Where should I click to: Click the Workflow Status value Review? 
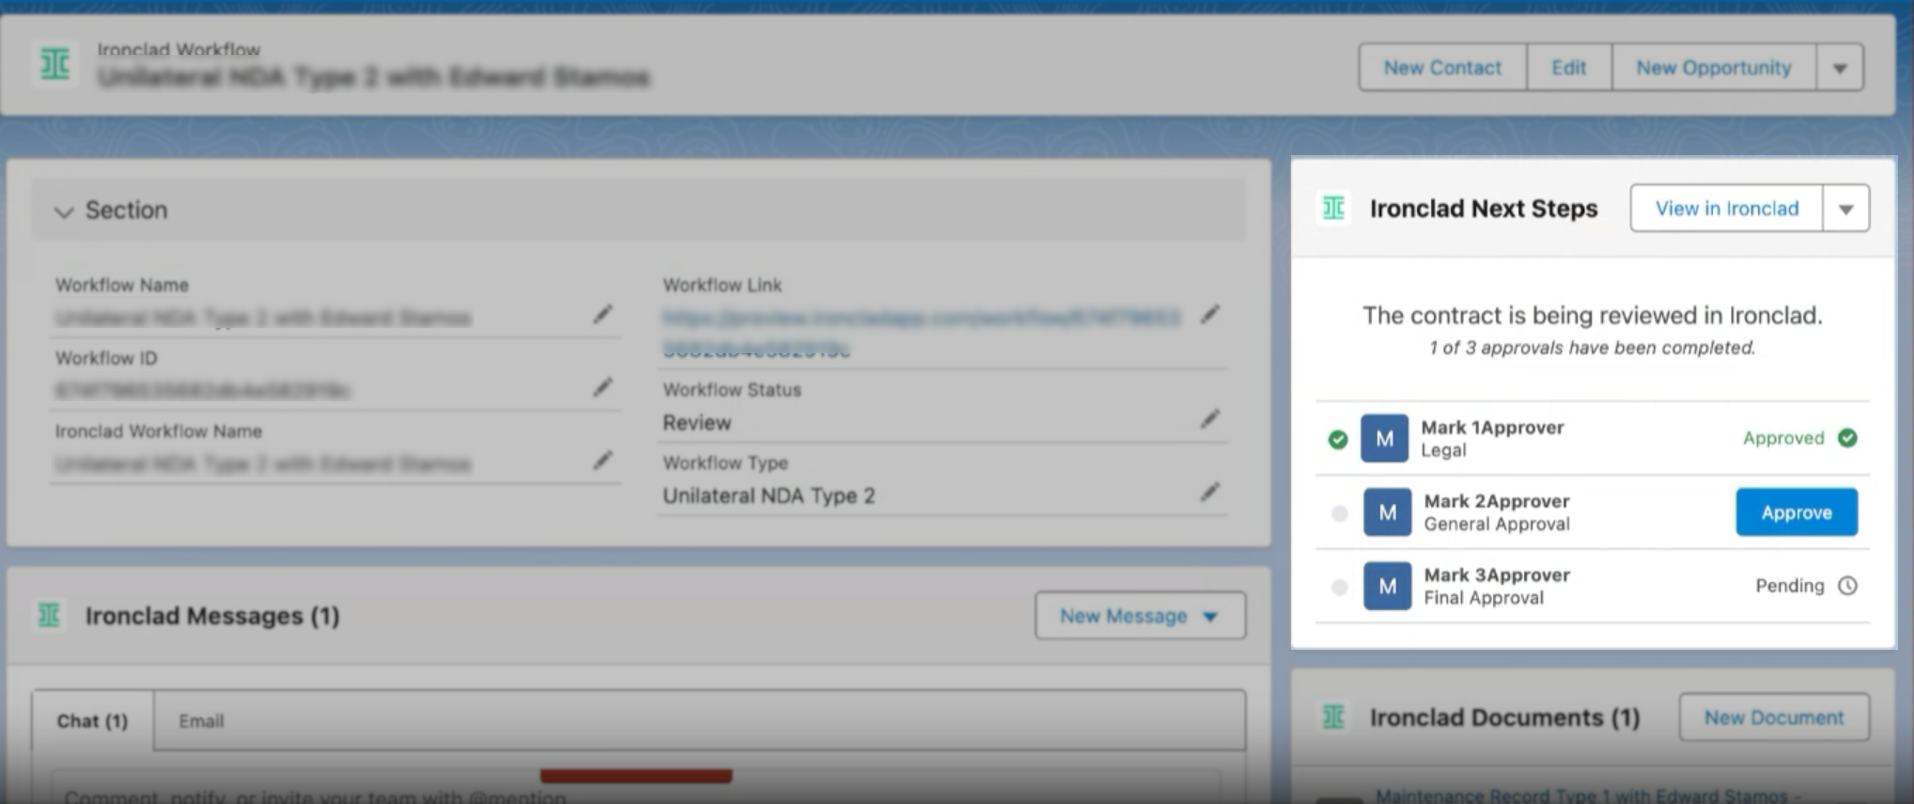click(697, 423)
